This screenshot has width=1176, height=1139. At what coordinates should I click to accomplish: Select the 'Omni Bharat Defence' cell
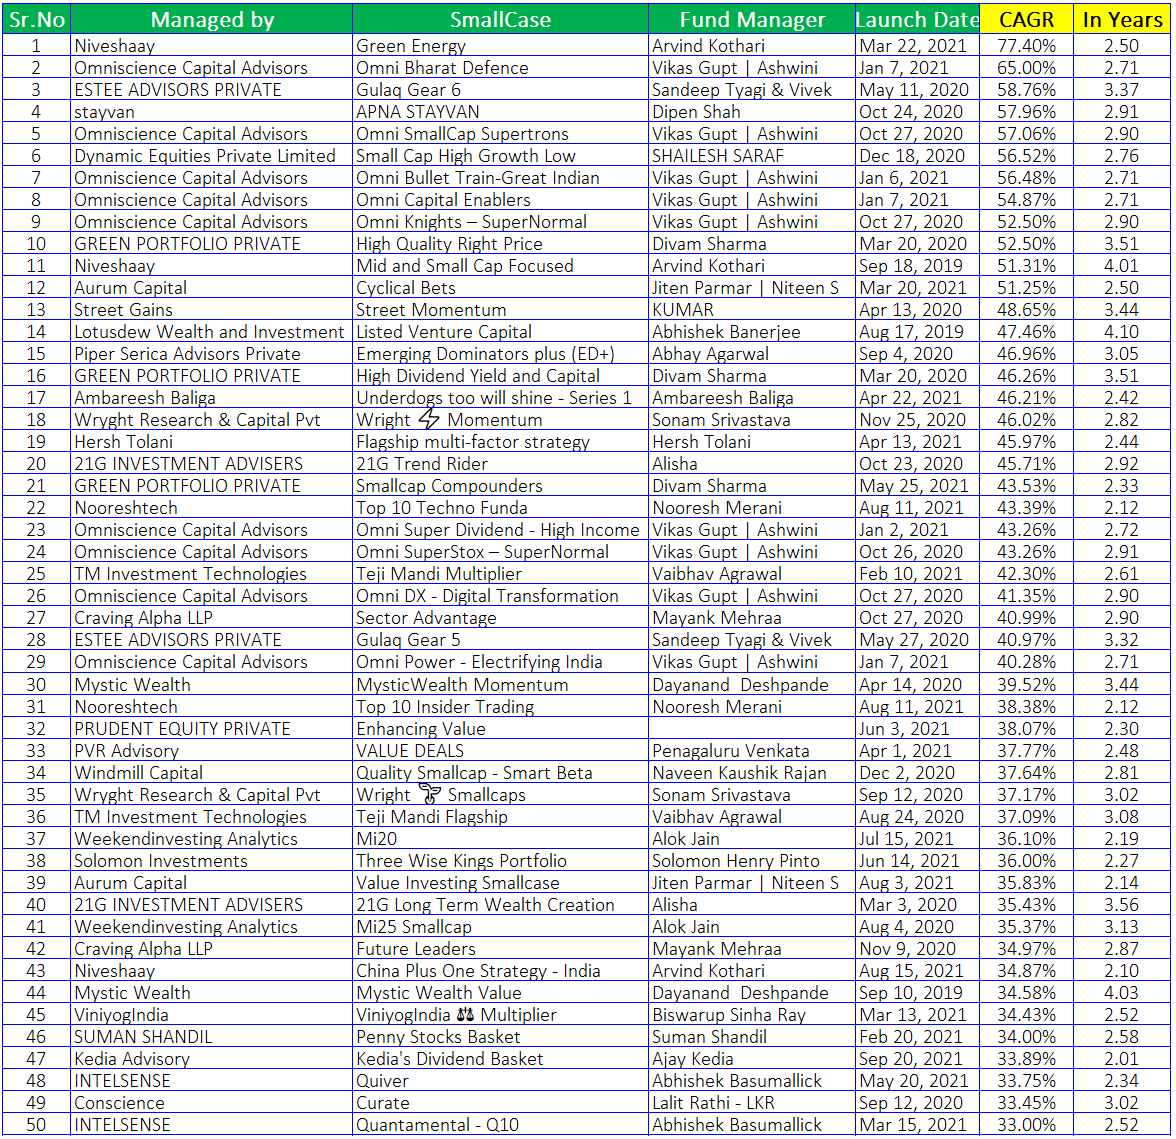pos(500,67)
